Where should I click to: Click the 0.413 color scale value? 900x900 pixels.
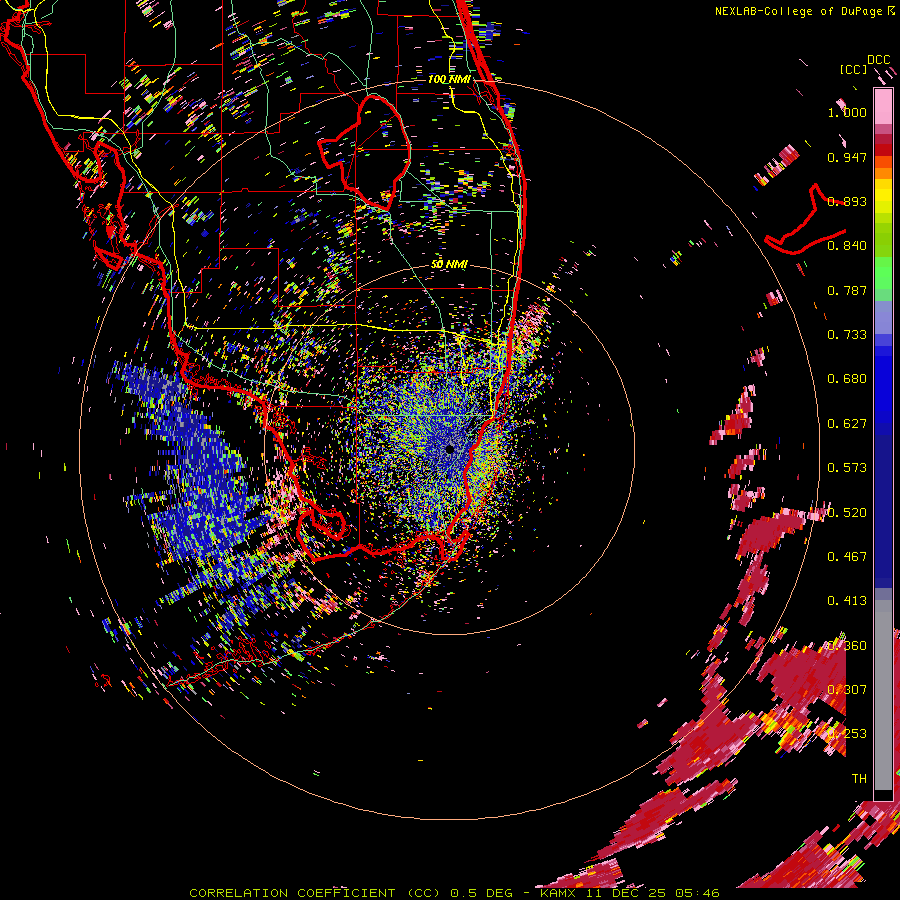click(x=847, y=601)
